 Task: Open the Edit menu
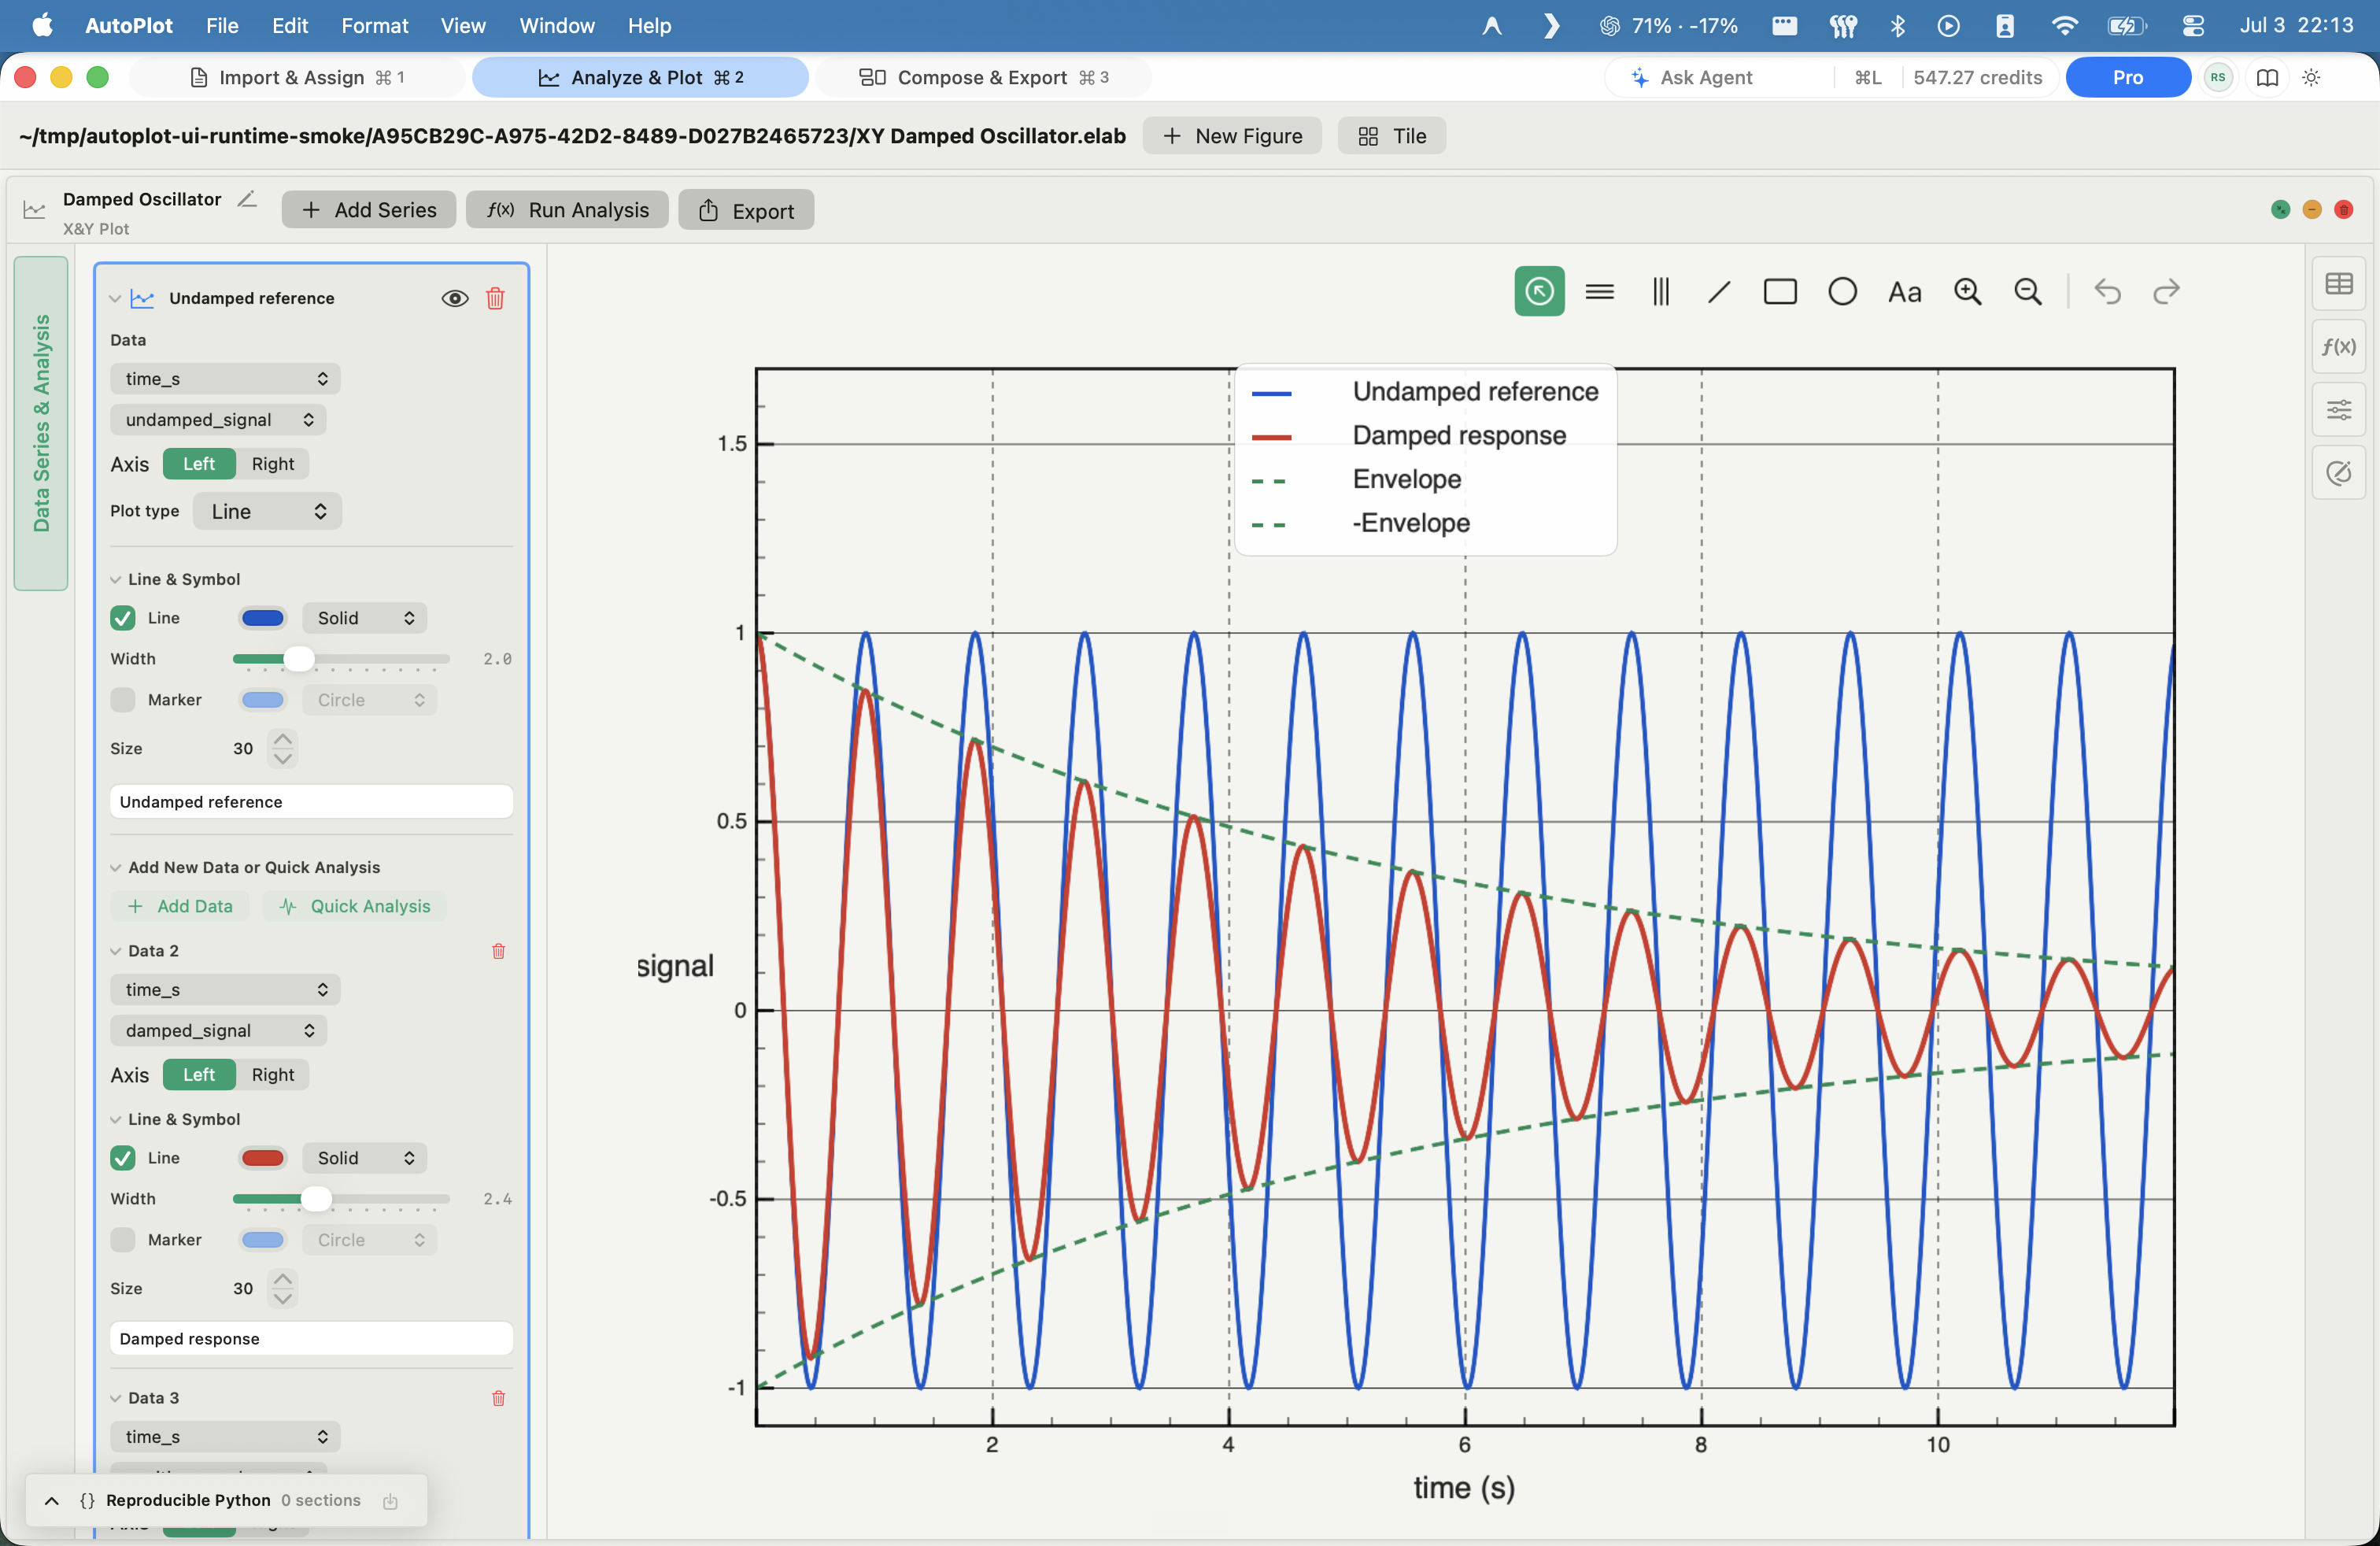pos(289,25)
